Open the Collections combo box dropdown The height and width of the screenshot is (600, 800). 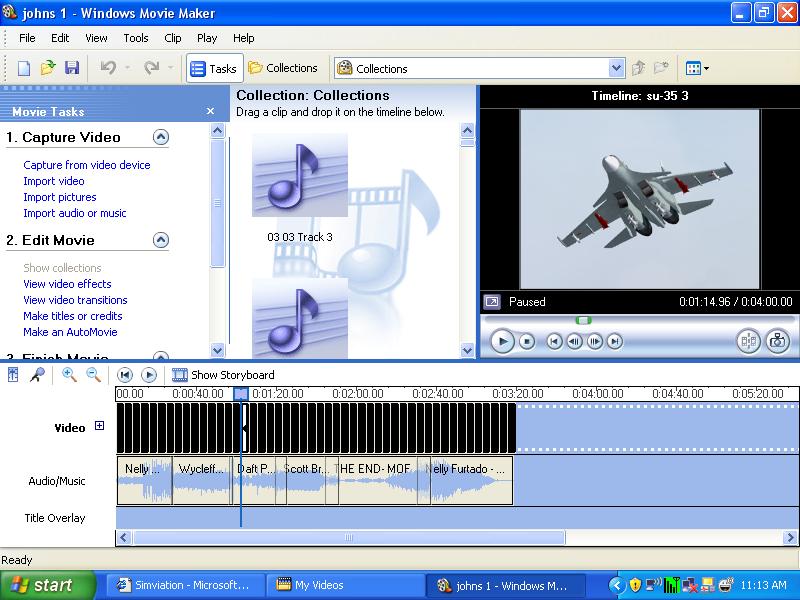[x=616, y=68]
